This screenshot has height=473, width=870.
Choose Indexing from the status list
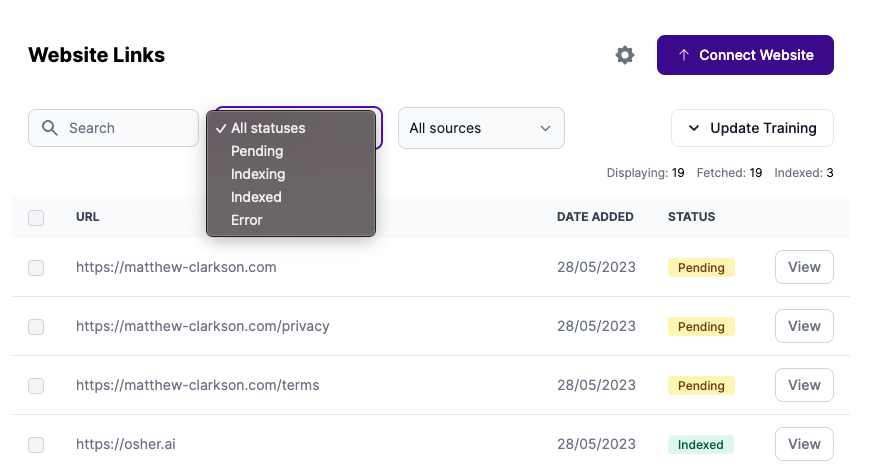coord(291,174)
